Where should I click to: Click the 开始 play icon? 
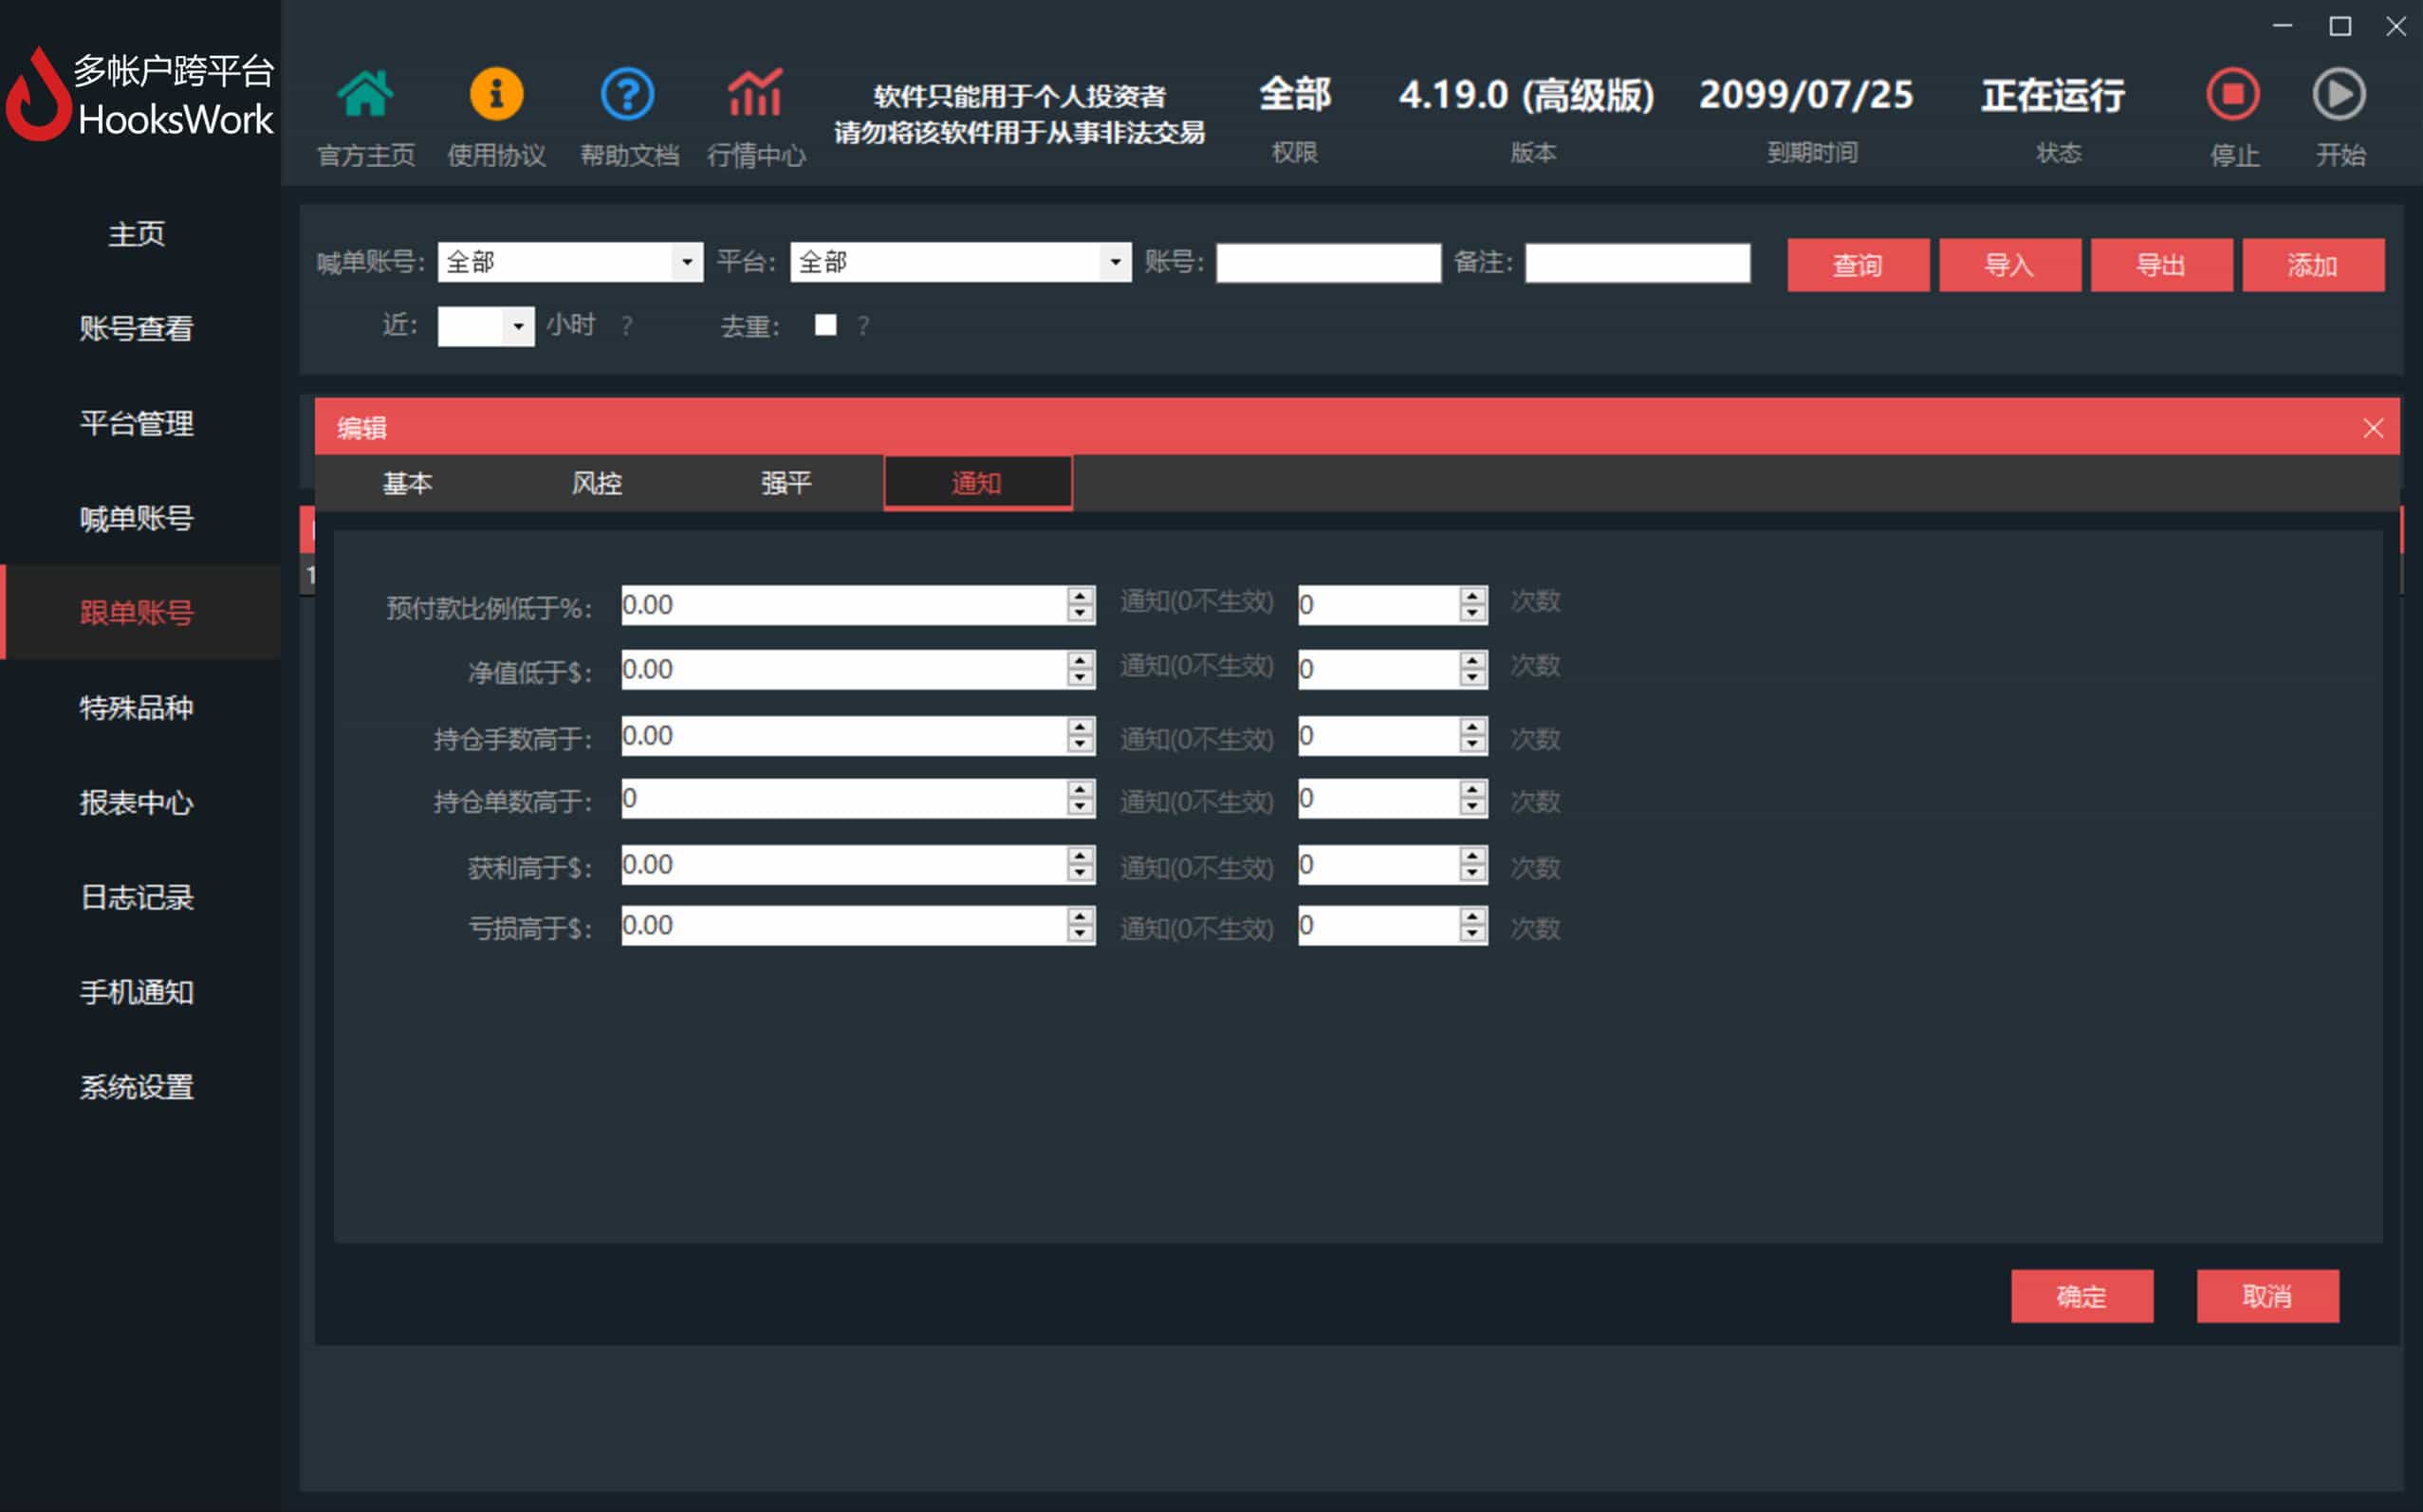tap(2339, 94)
